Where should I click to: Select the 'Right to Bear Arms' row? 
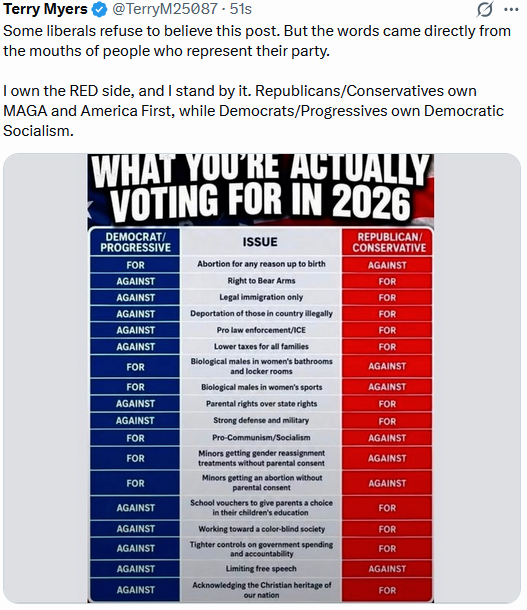(261, 281)
